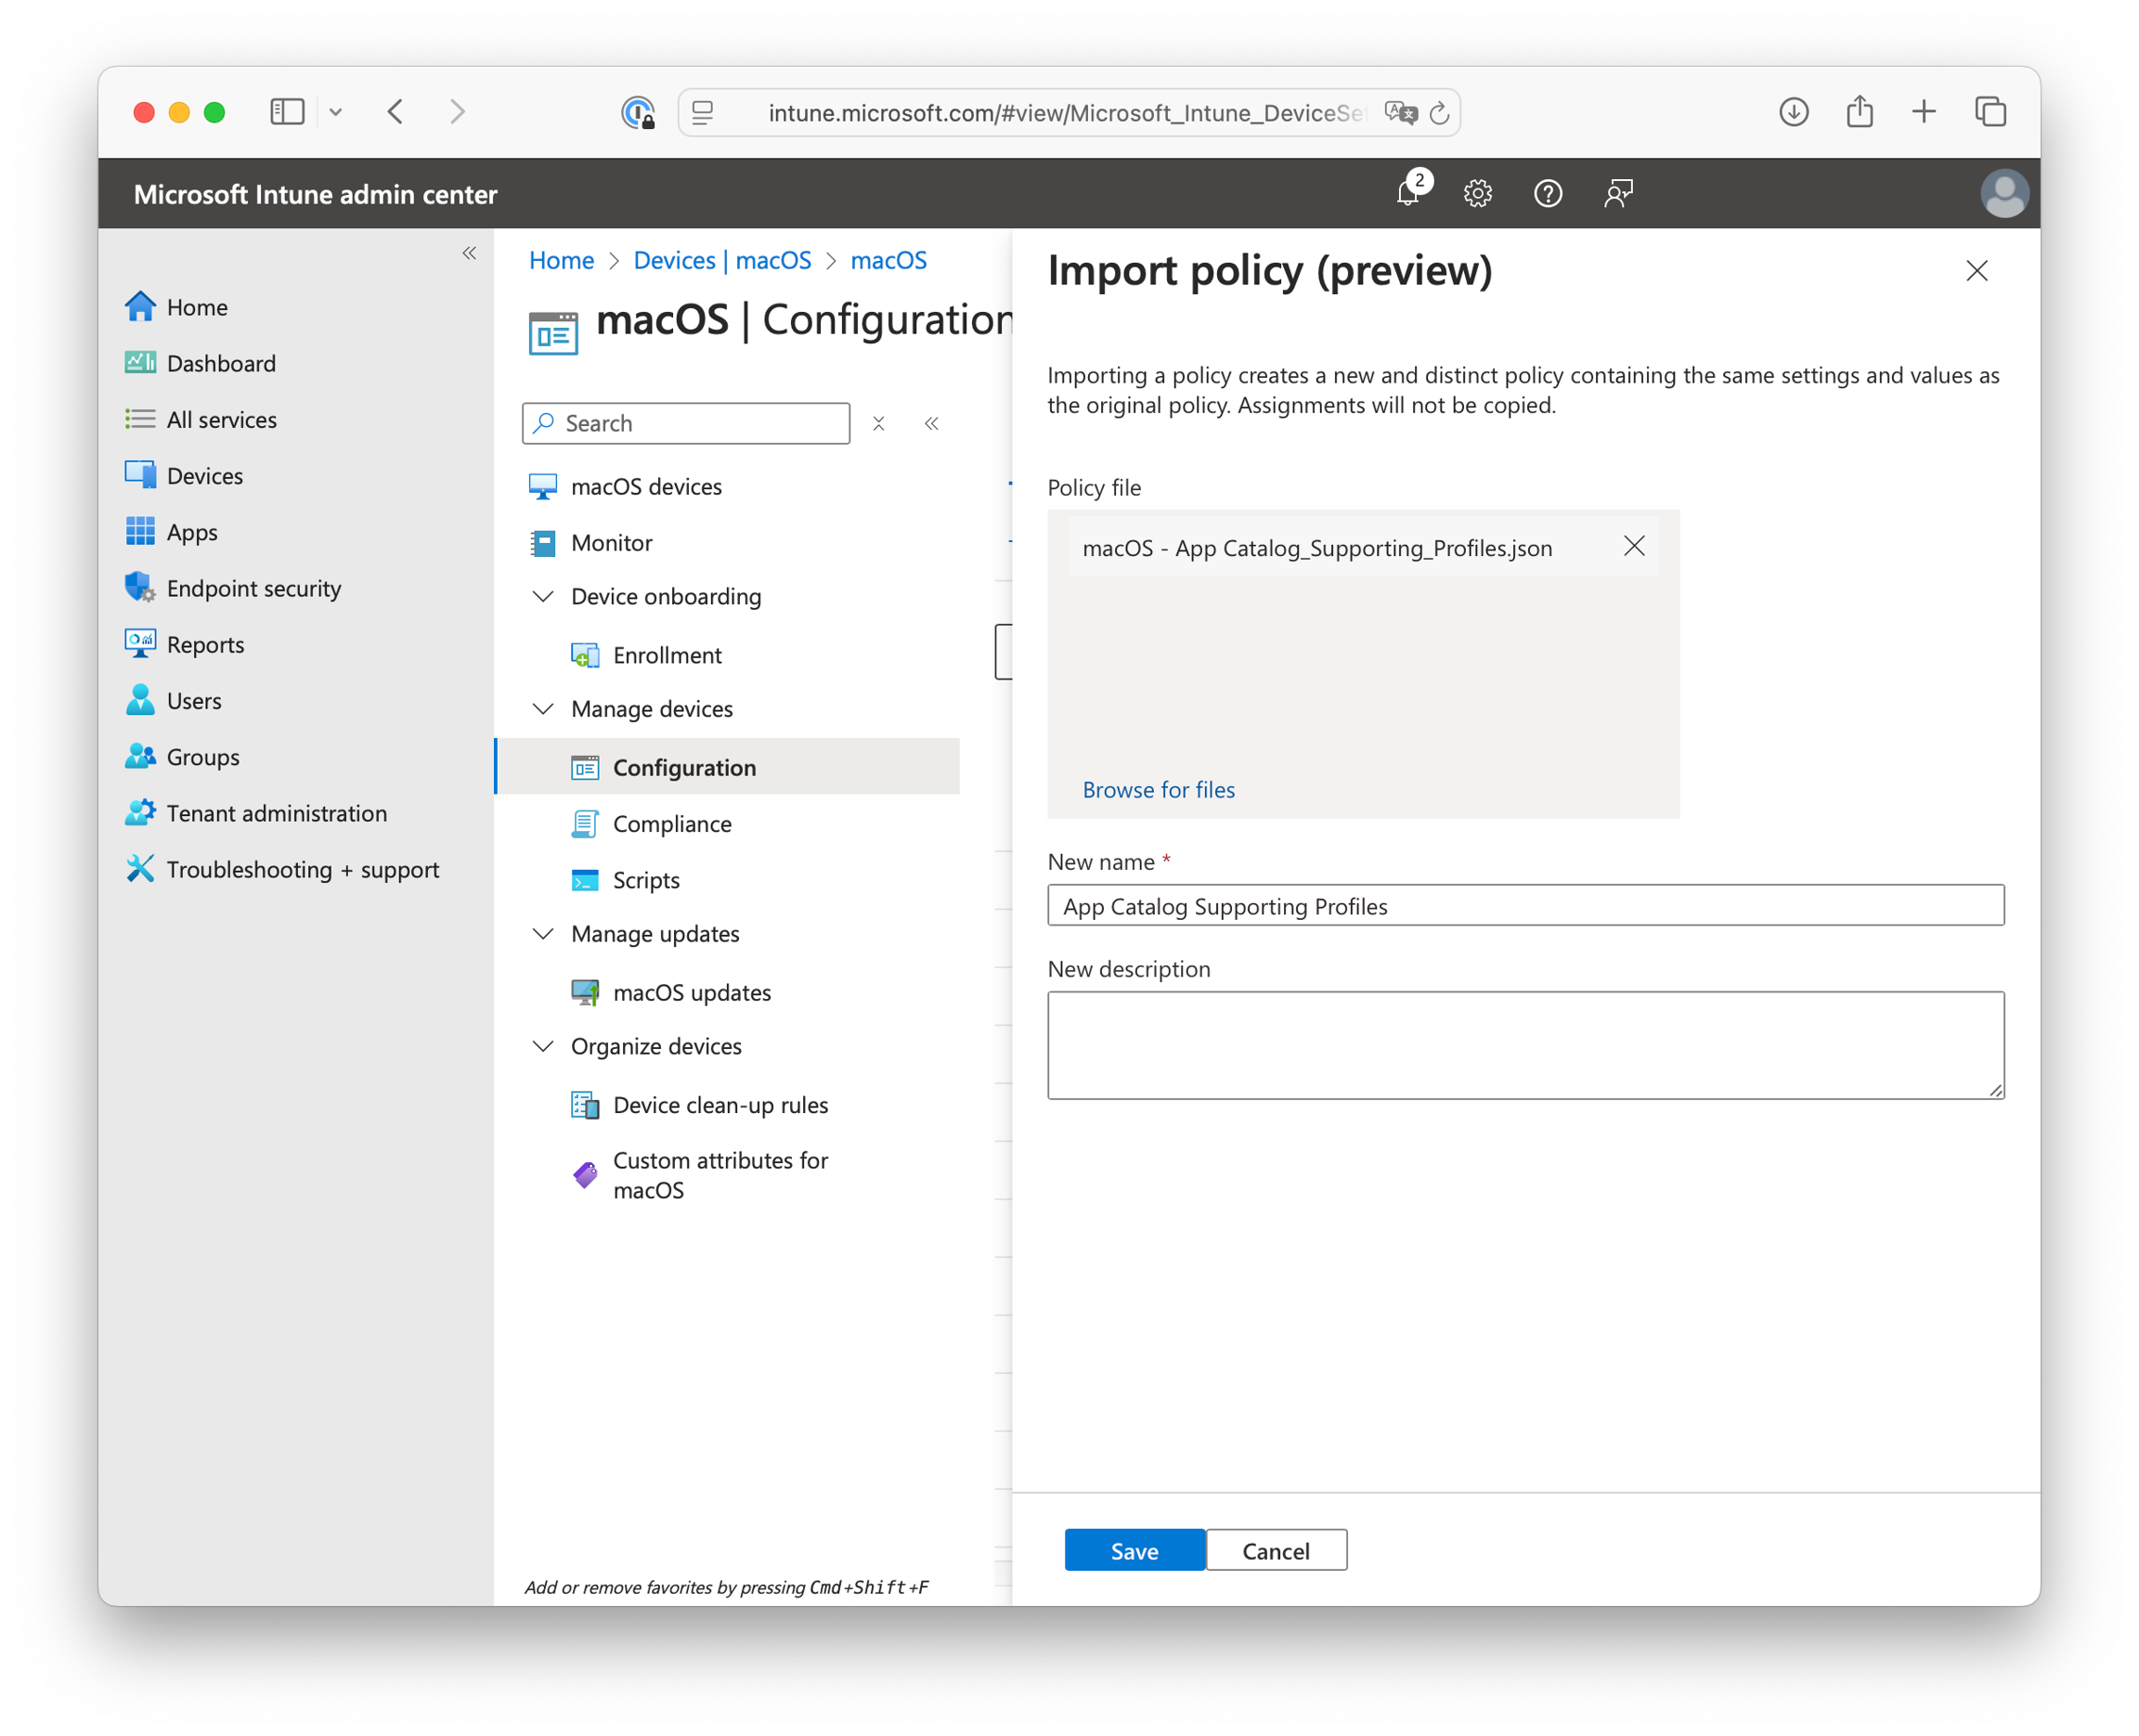Open the help question mark icon
Viewport: 2139px width, 1736px height.
coord(1547,193)
